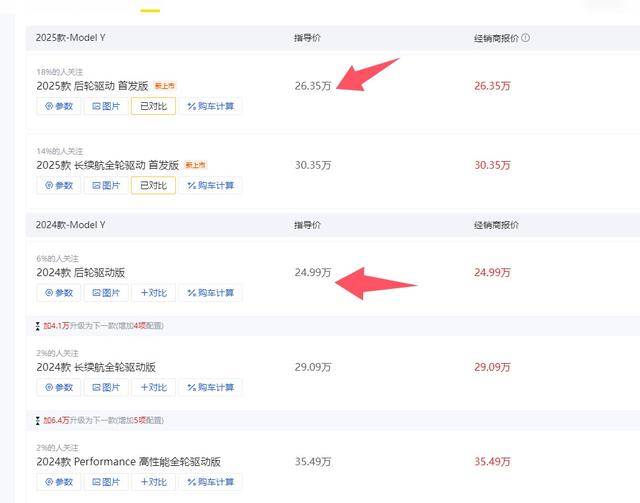The width and height of the screenshot is (640, 503).
Task: View 图片 of 2024款 Performance 高性能全轮驱动版
Action: (x=106, y=482)
